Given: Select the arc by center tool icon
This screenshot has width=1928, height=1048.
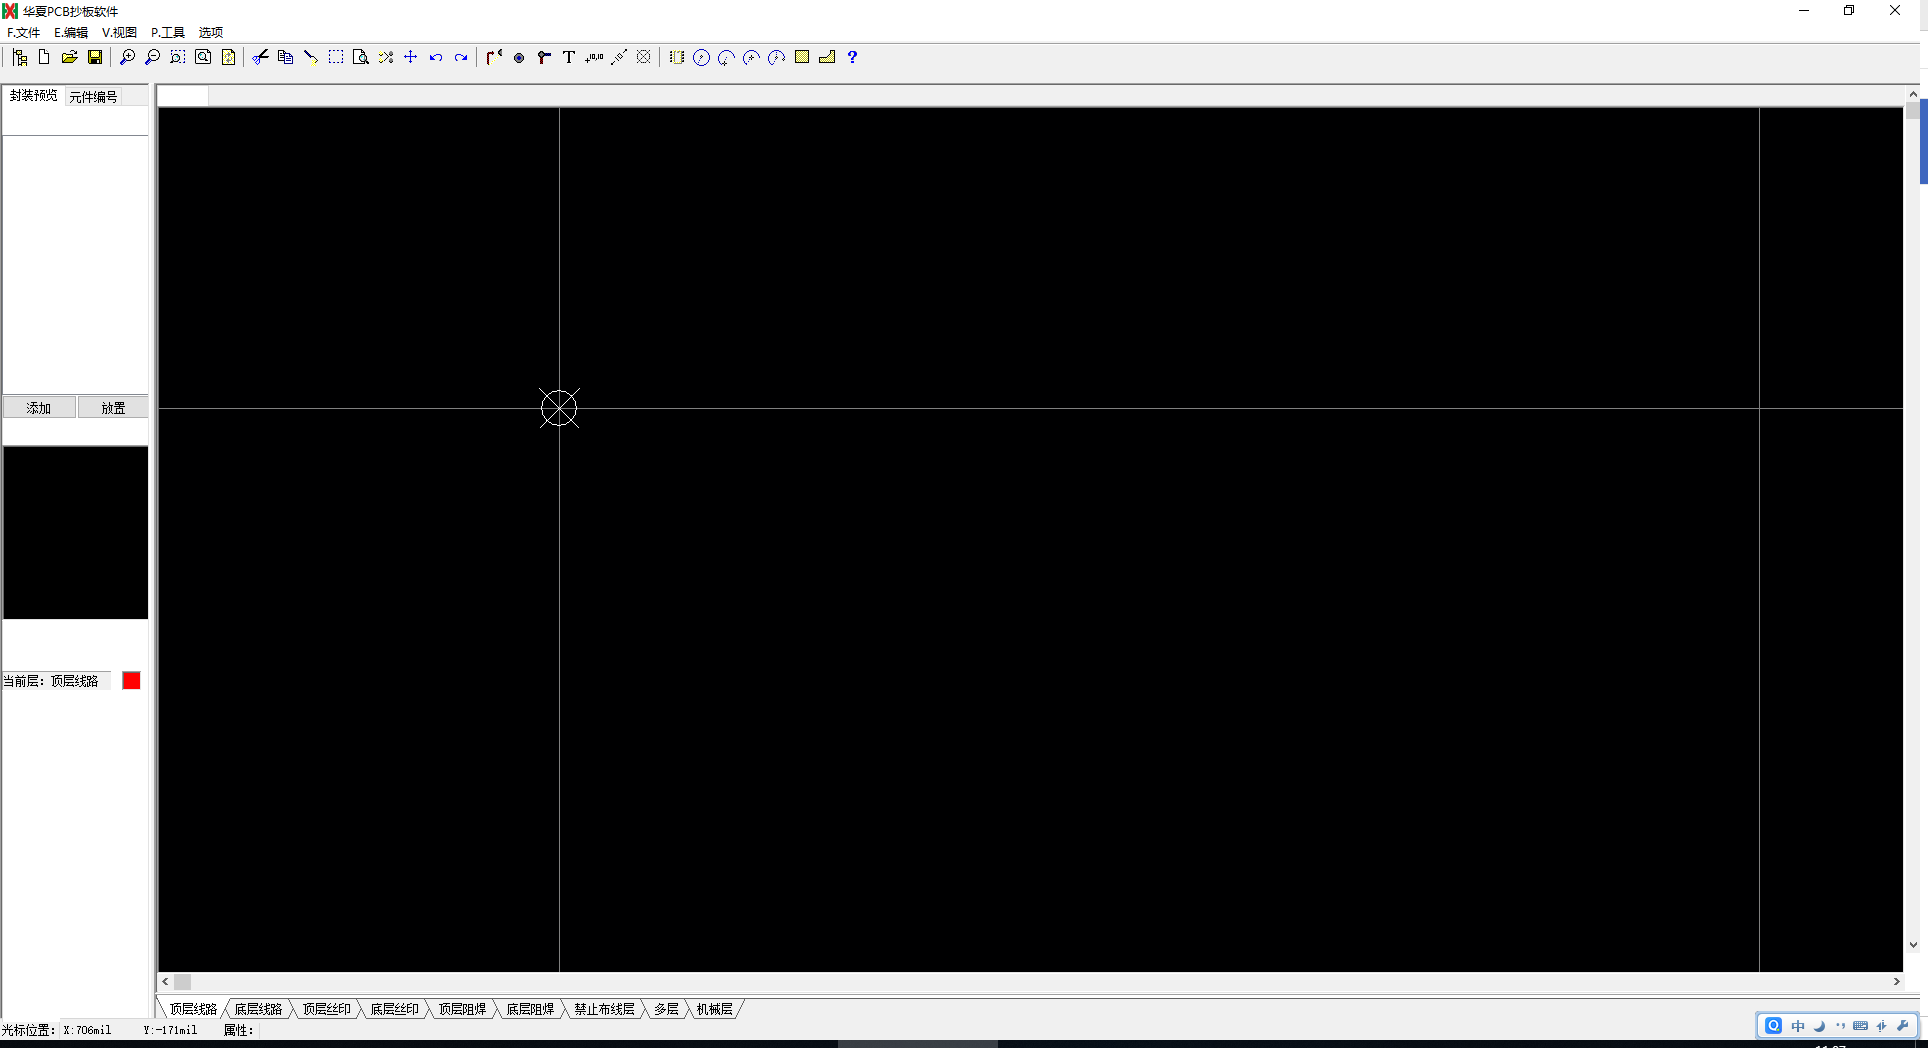Looking at the screenshot, I should click(751, 57).
